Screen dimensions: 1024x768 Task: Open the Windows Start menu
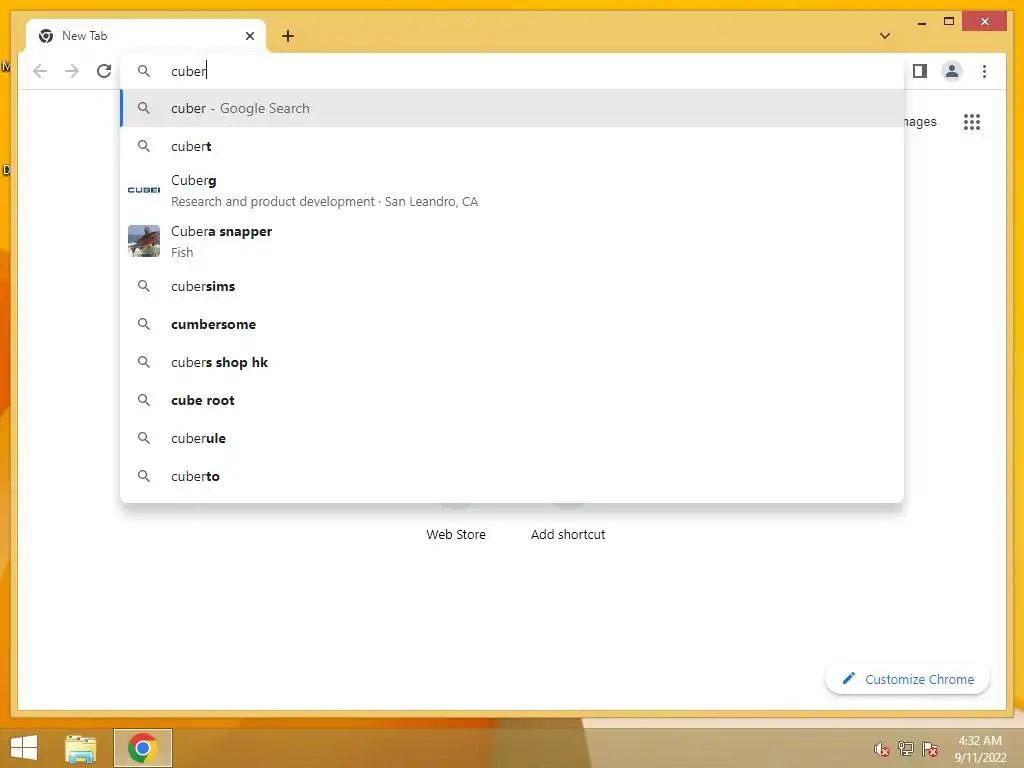[24, 748]
